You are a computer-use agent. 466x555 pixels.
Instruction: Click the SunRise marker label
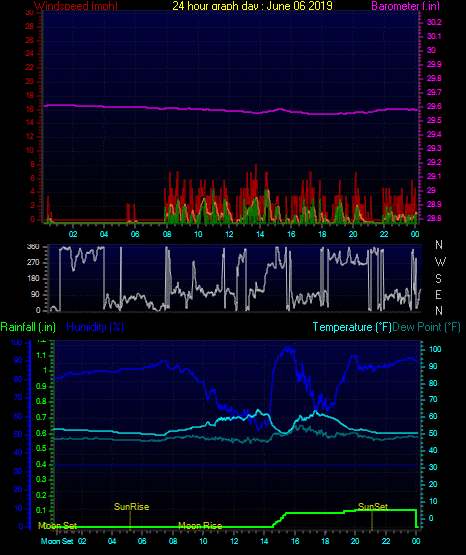pos(131,507)
